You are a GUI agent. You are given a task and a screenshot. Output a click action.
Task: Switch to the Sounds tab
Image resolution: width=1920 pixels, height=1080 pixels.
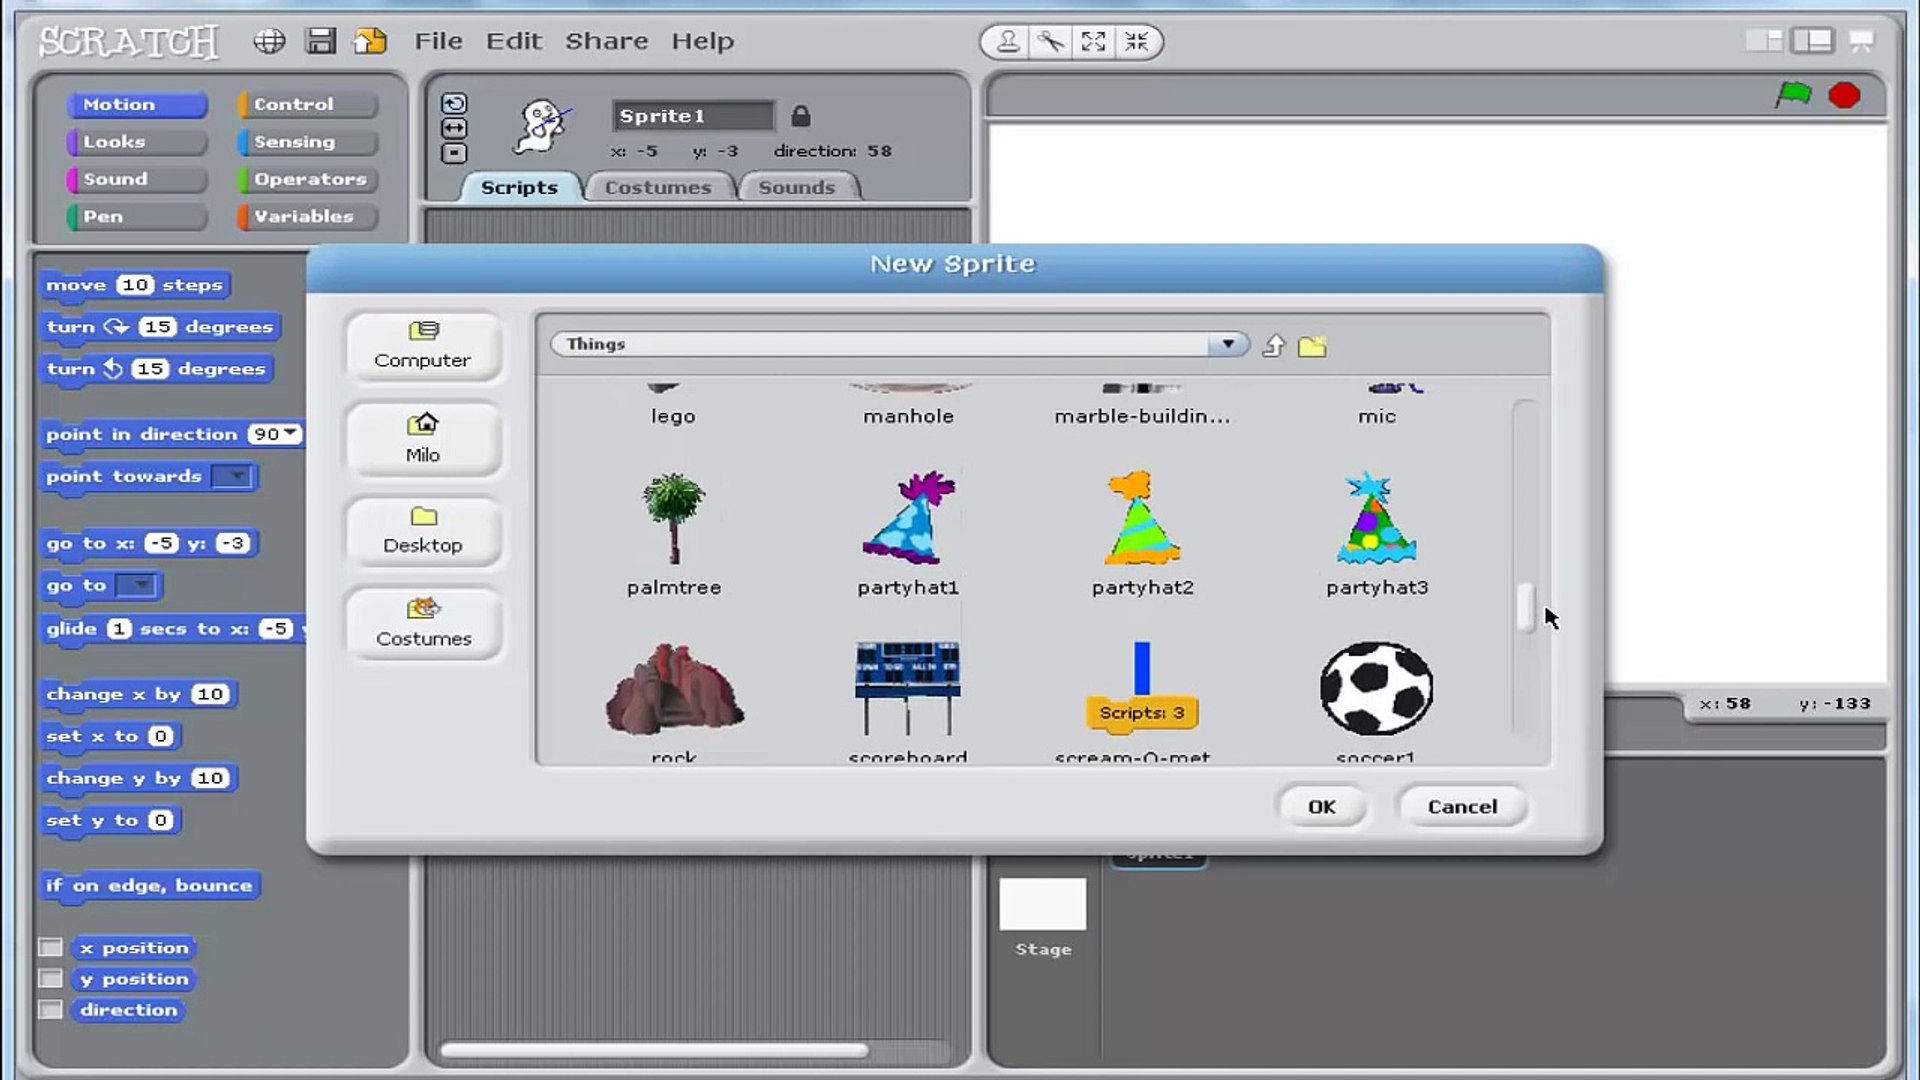[x=797, y=187]
